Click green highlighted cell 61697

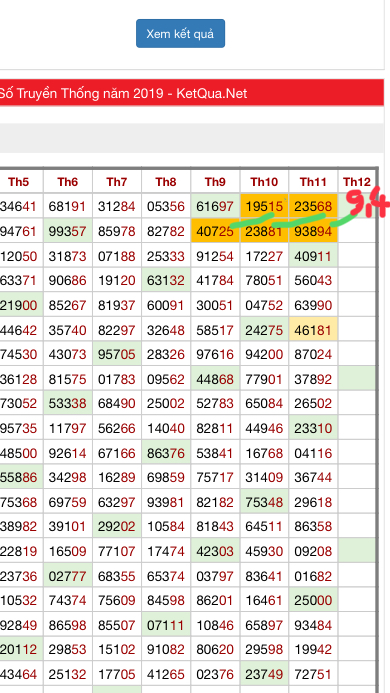pyautogui.click(x=215, y=206)
